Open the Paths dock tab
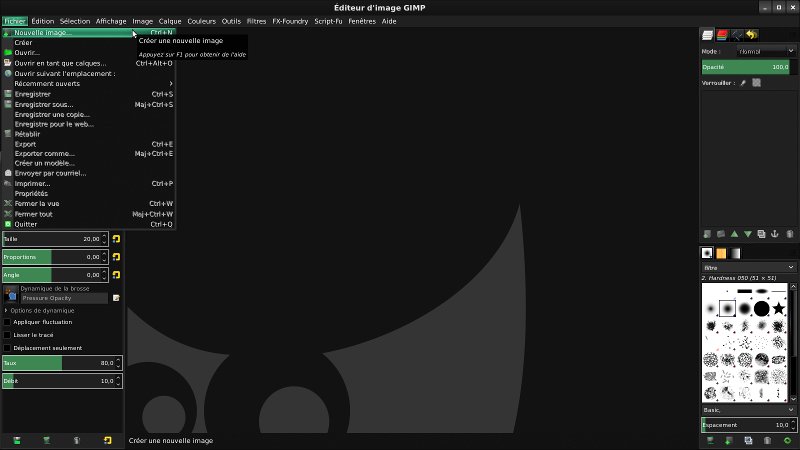This screenshot has height=450, width=800. pyautogui.click(x=737, y=35)
